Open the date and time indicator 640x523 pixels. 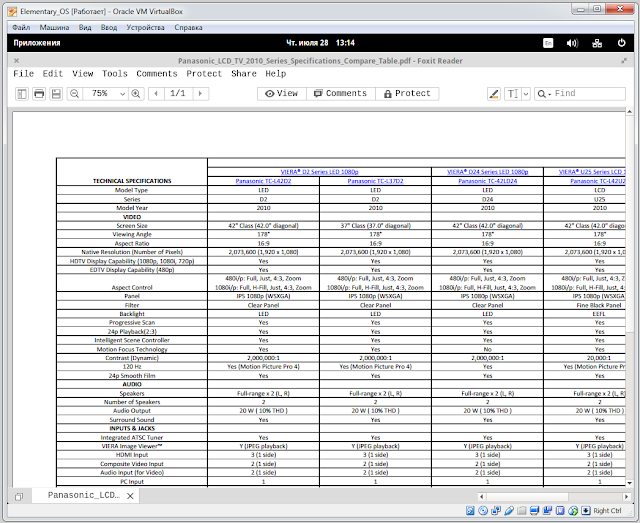click(320, 43)
